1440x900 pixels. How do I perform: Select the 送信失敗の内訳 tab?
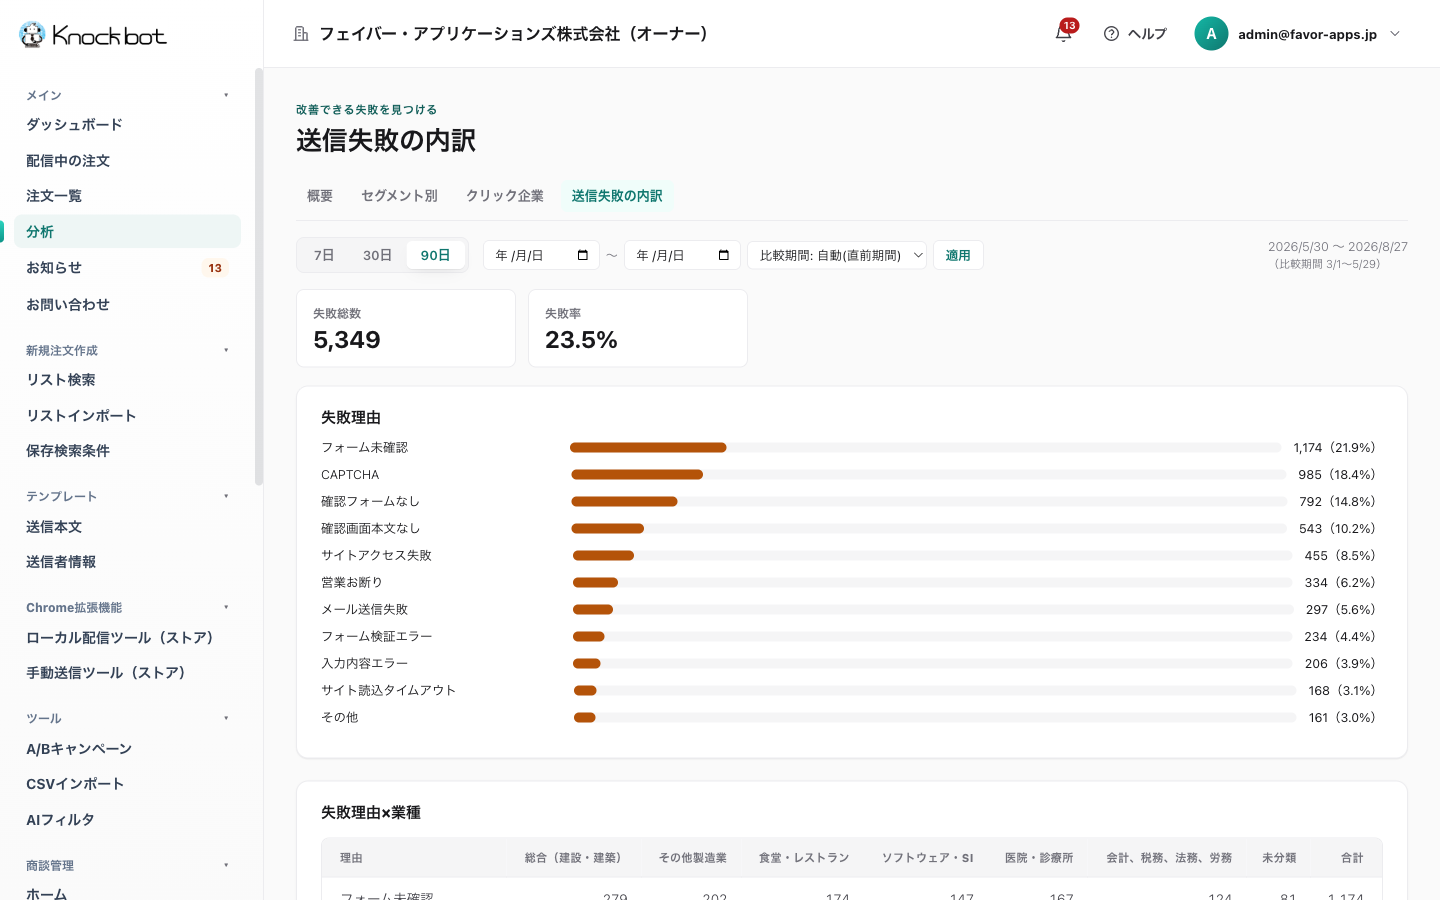[x=617, y=196]
